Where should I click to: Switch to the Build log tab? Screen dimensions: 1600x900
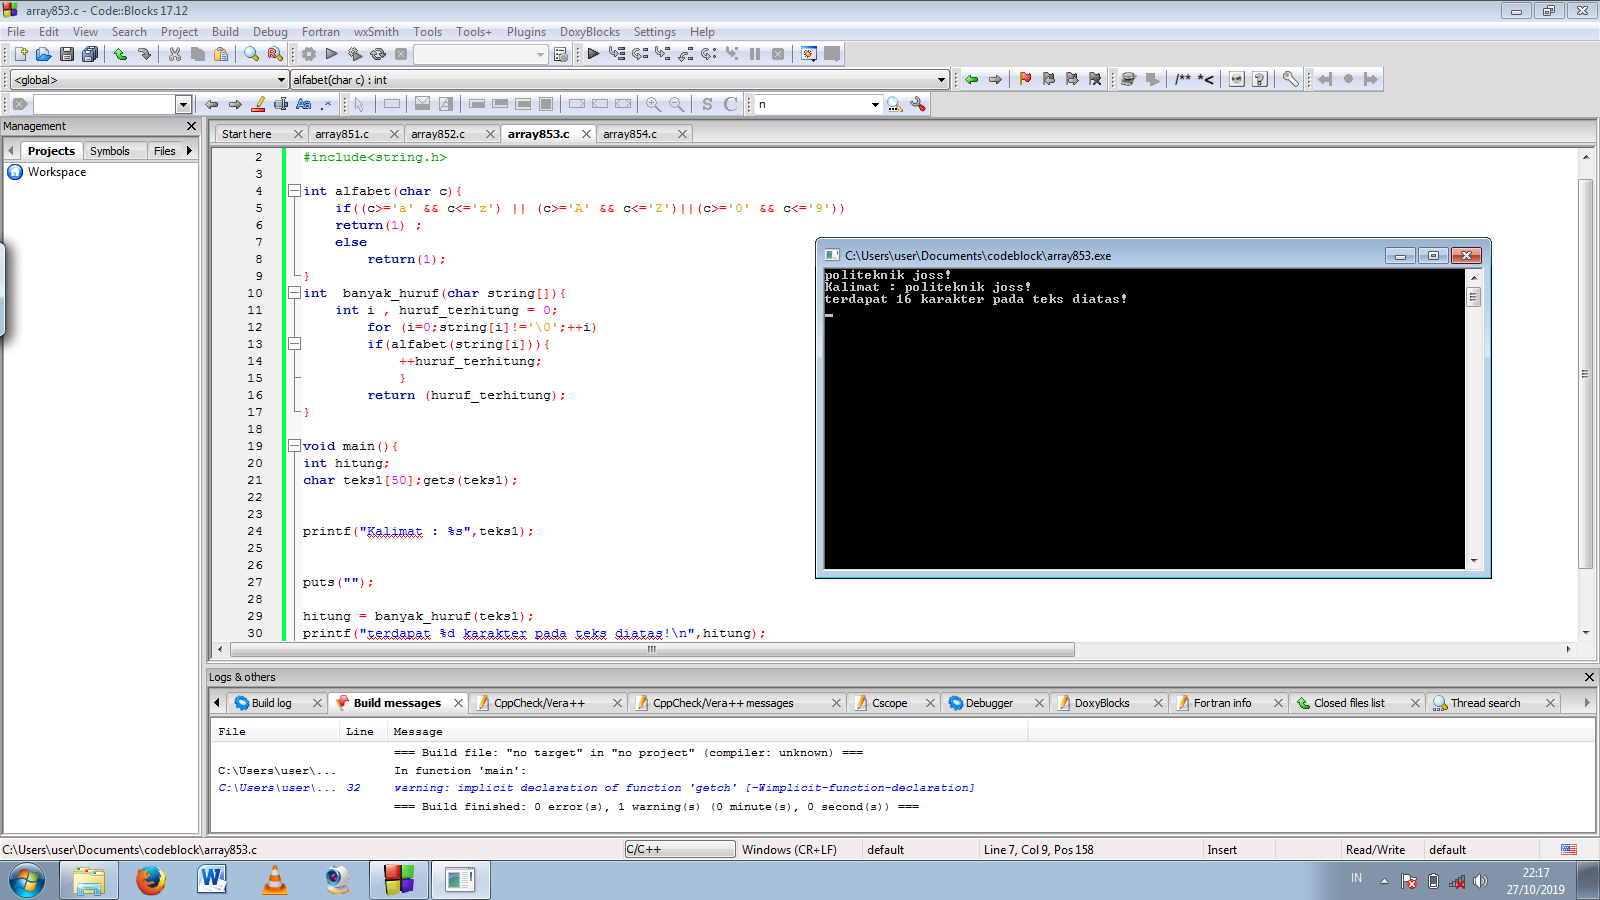tap(271, 703)
